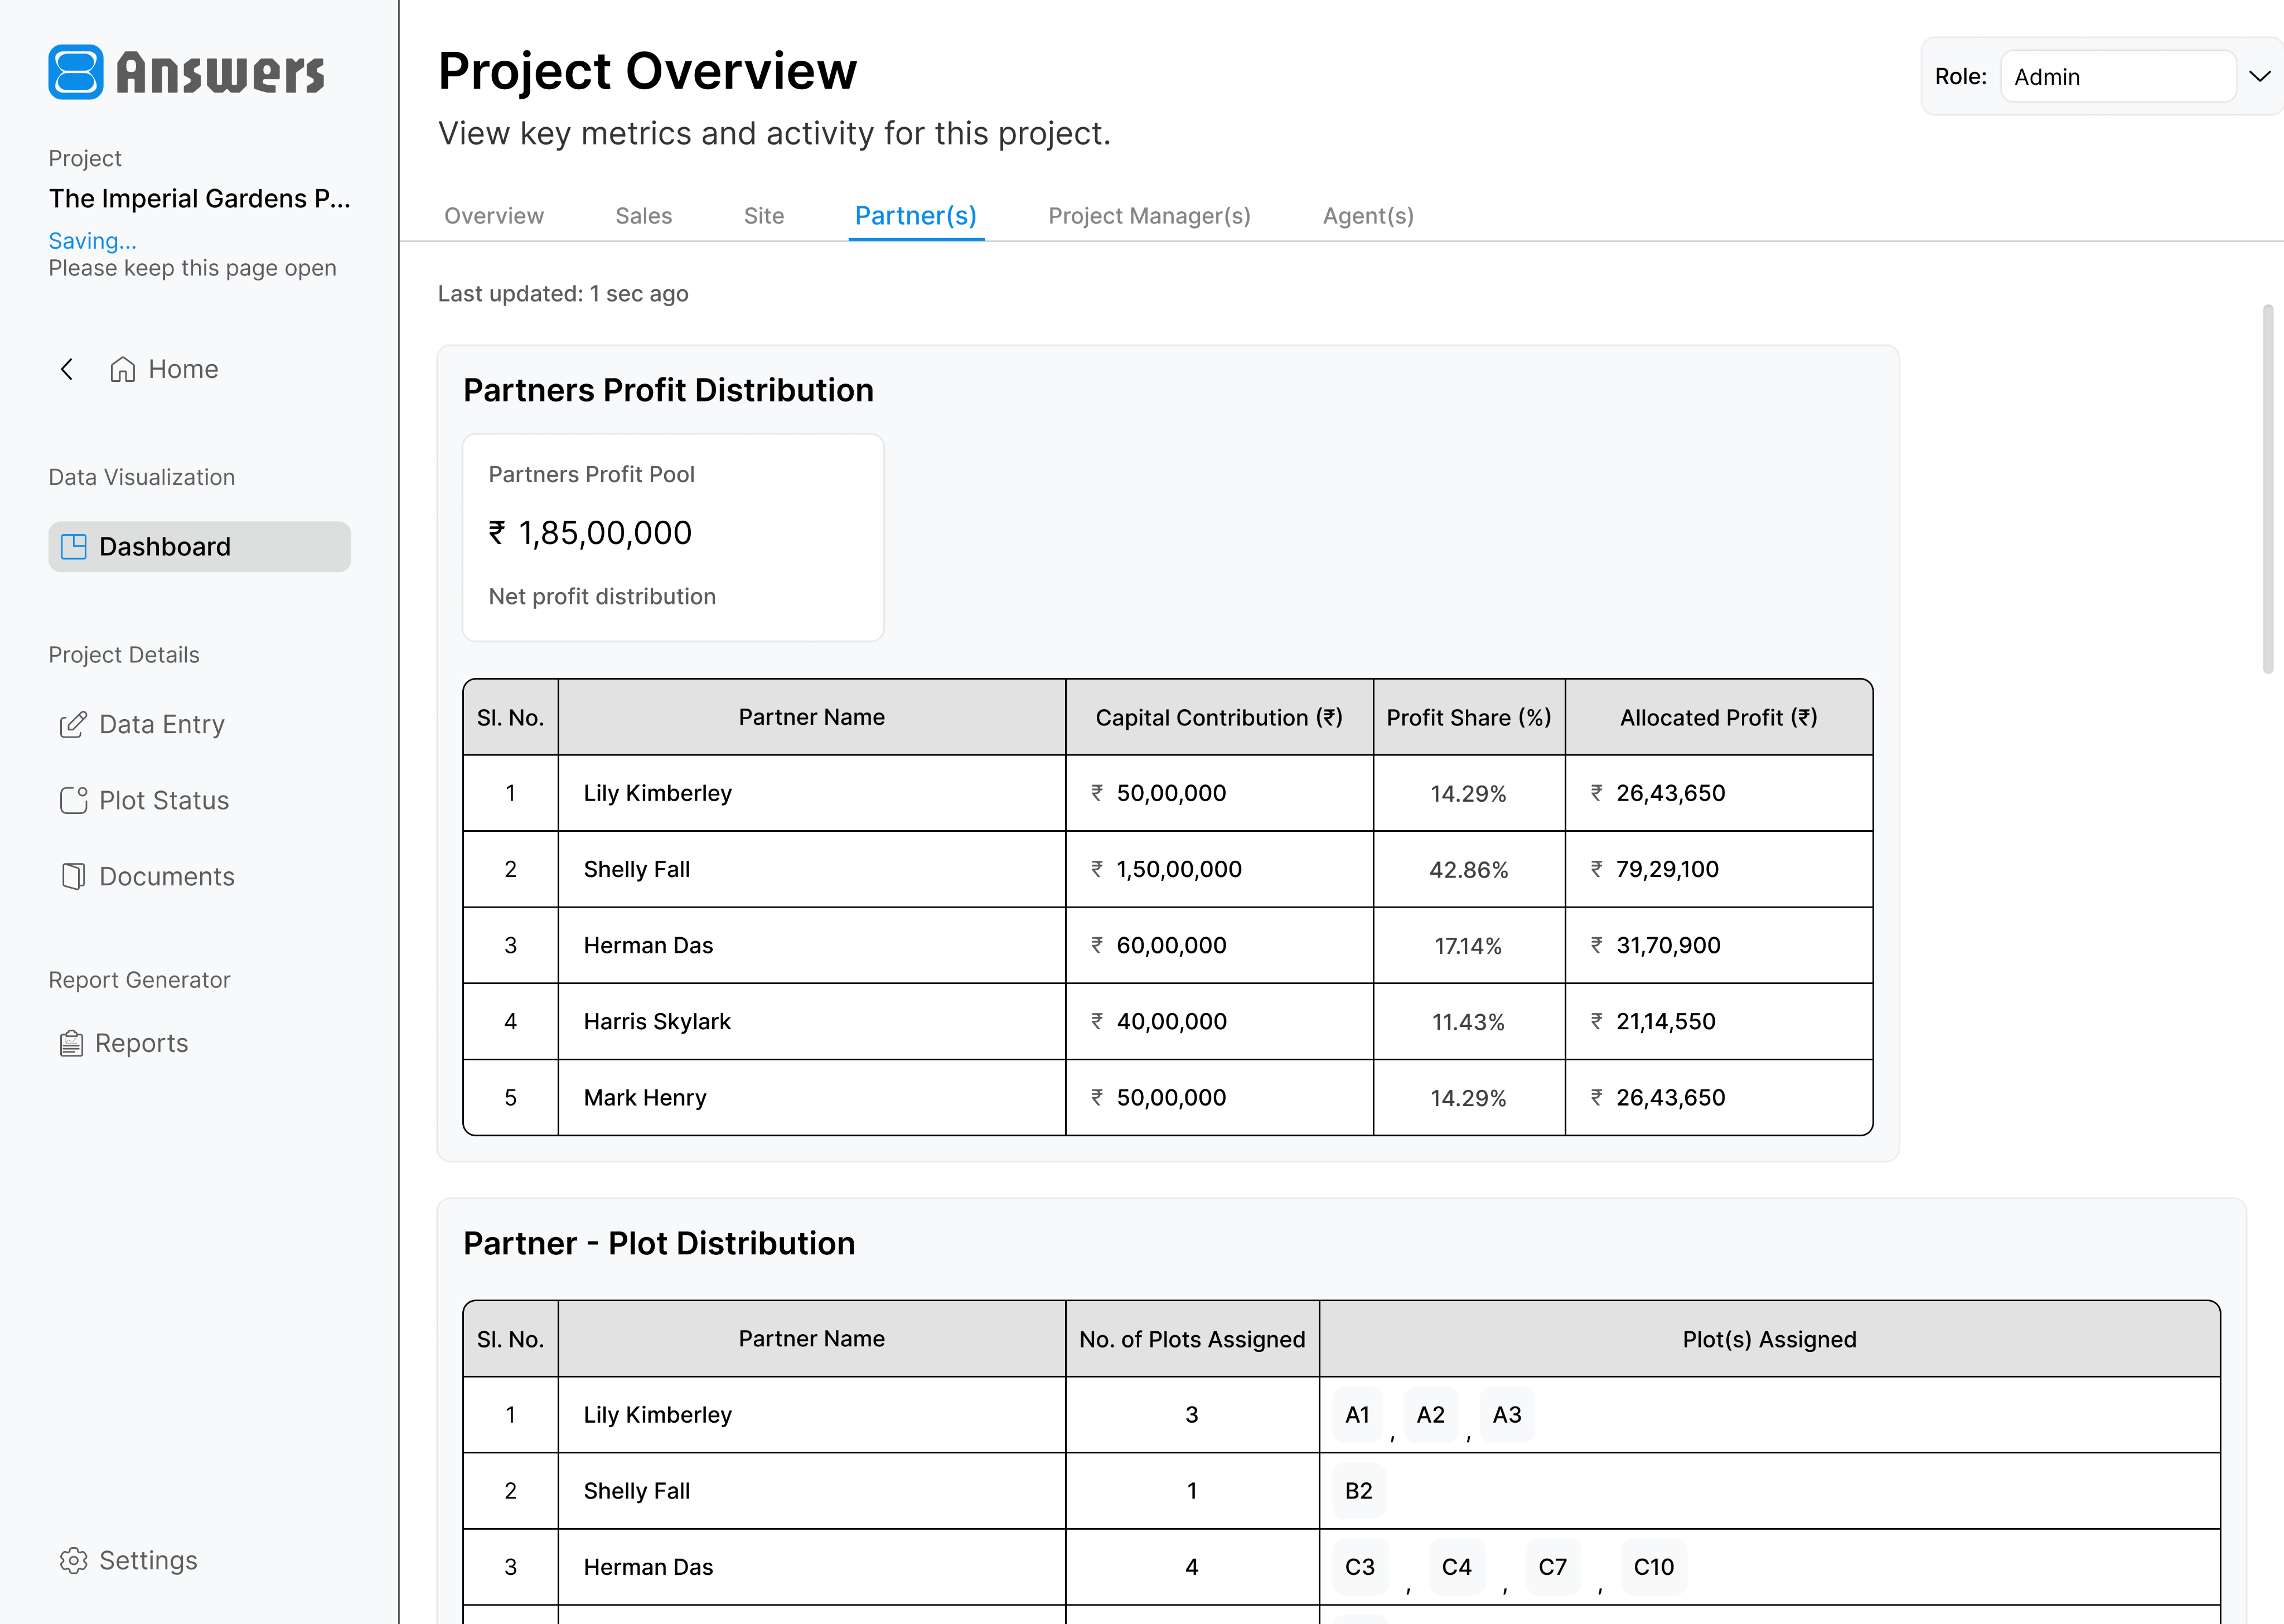Click the Home house icon

coord(123,369)
